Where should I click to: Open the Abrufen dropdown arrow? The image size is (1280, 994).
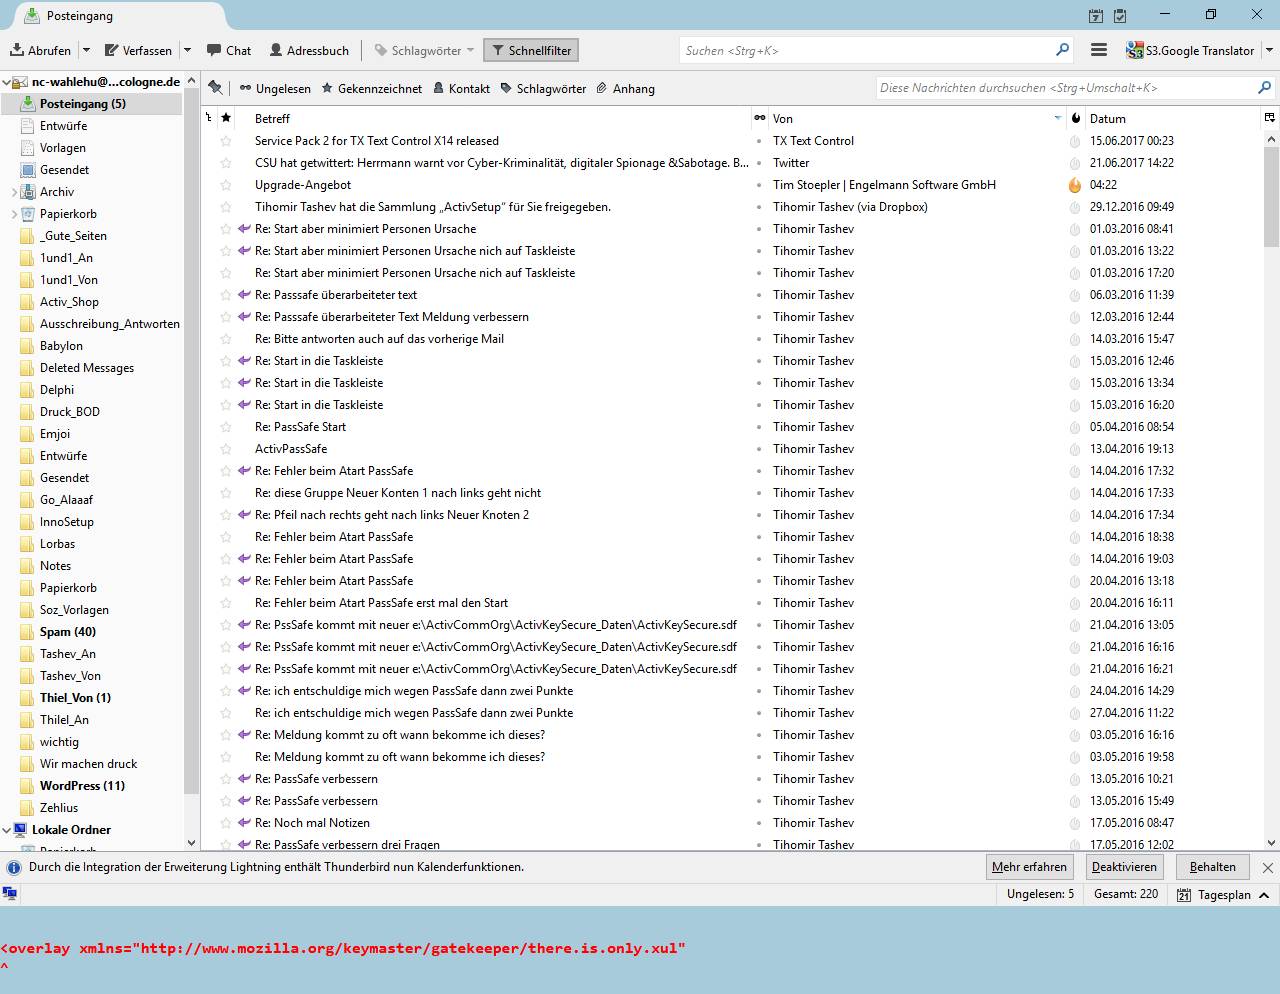86,50
